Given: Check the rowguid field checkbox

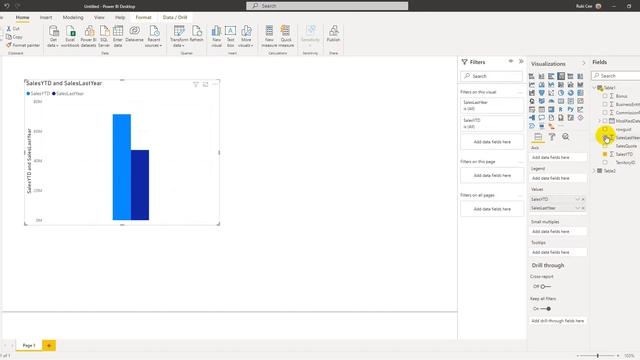Looking at the screenshot, I should 605,129.
